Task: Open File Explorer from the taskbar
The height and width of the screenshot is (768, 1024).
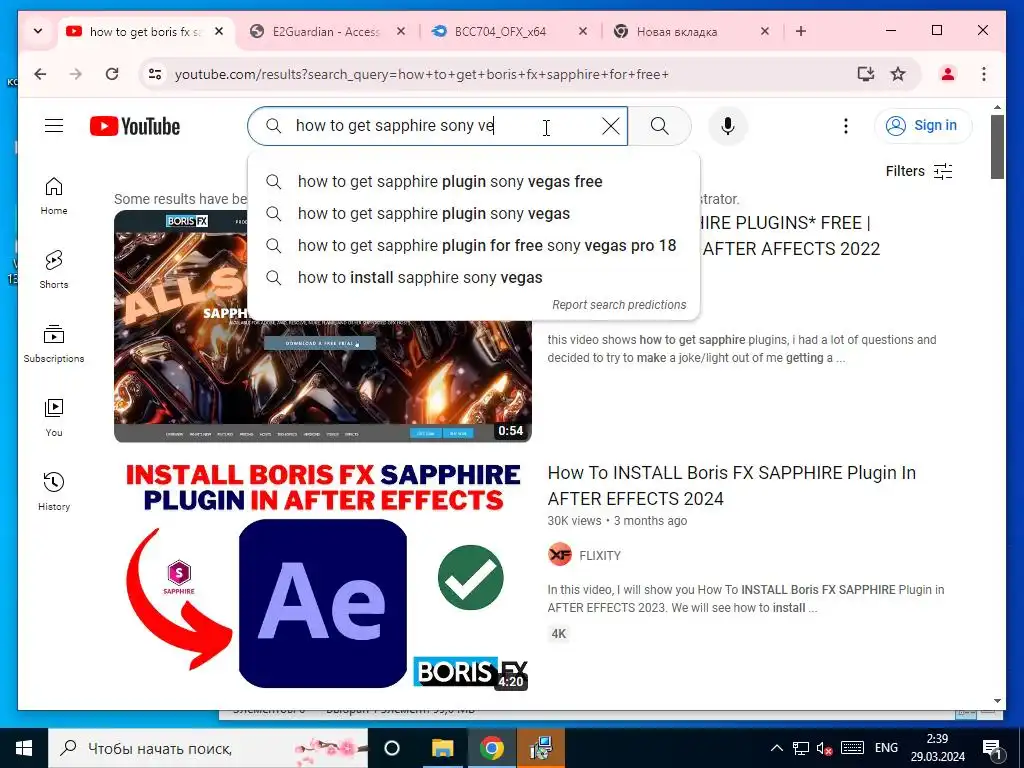Action: click(442, 748)
